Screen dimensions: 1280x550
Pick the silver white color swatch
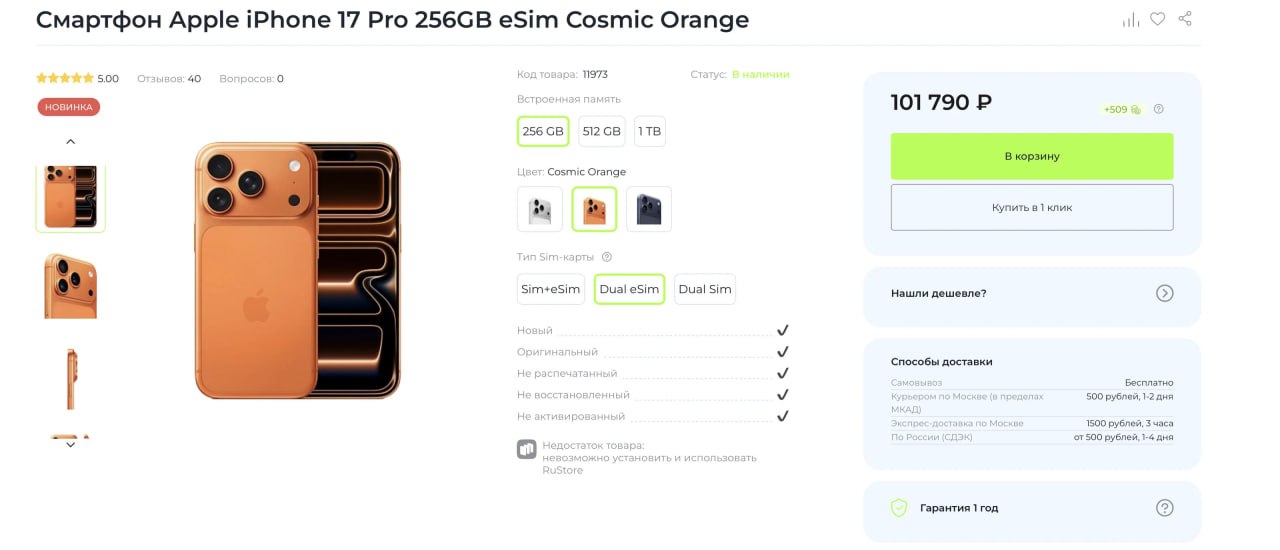(540, 209)
